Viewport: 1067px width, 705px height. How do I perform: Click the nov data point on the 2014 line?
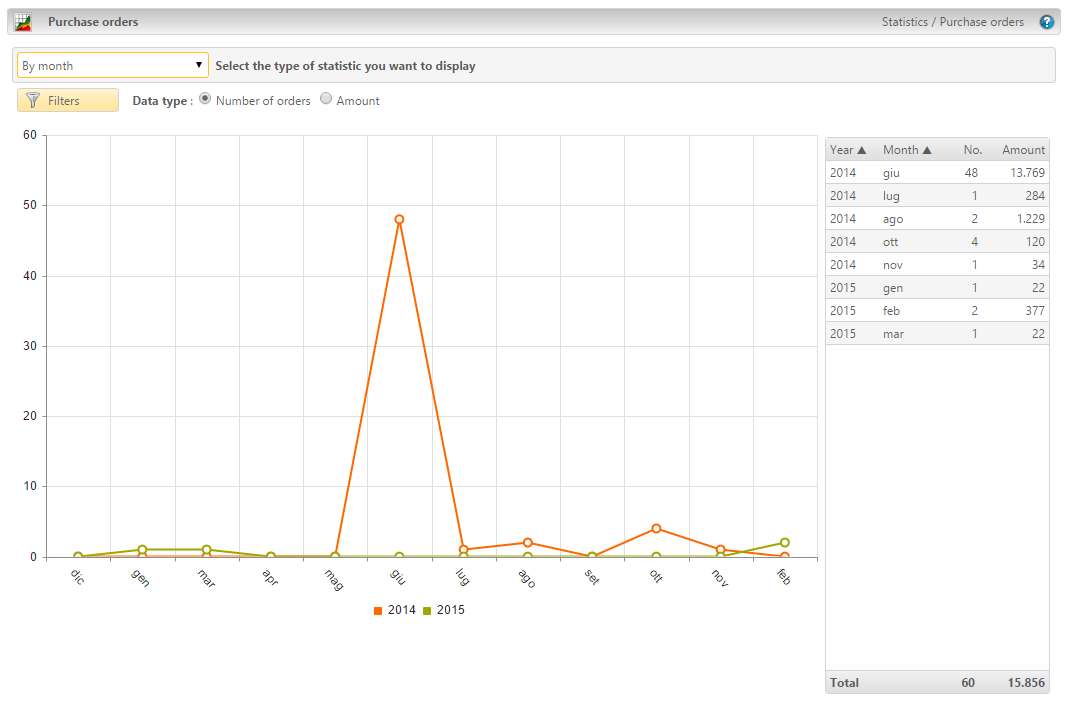coord(720,548)
